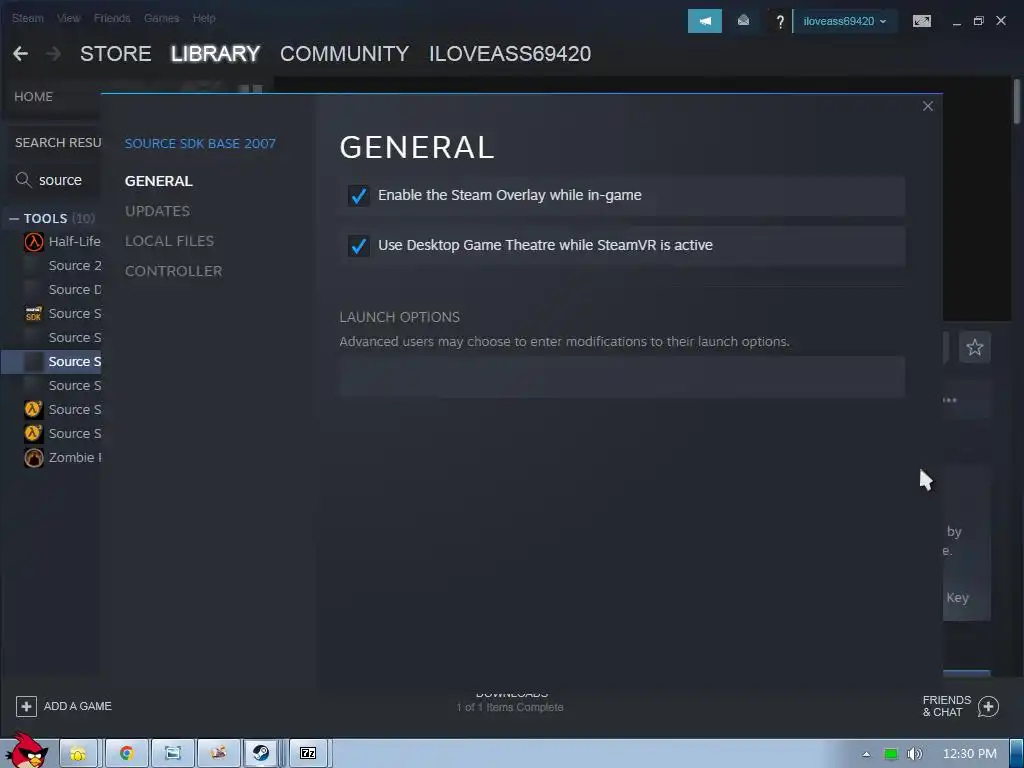
Task: Uncheck Desktop Game Theatre for SteamVR
Action: coord(359,246)
